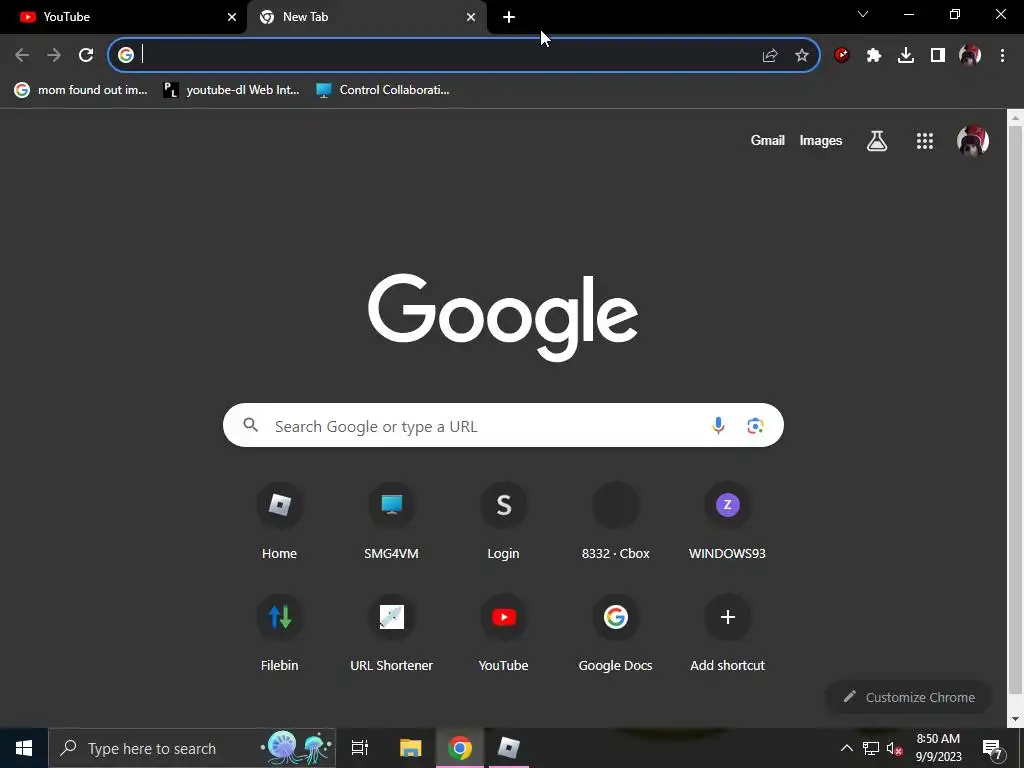
Task: Open File Explorer from taskbar
Action: [411, 748]
